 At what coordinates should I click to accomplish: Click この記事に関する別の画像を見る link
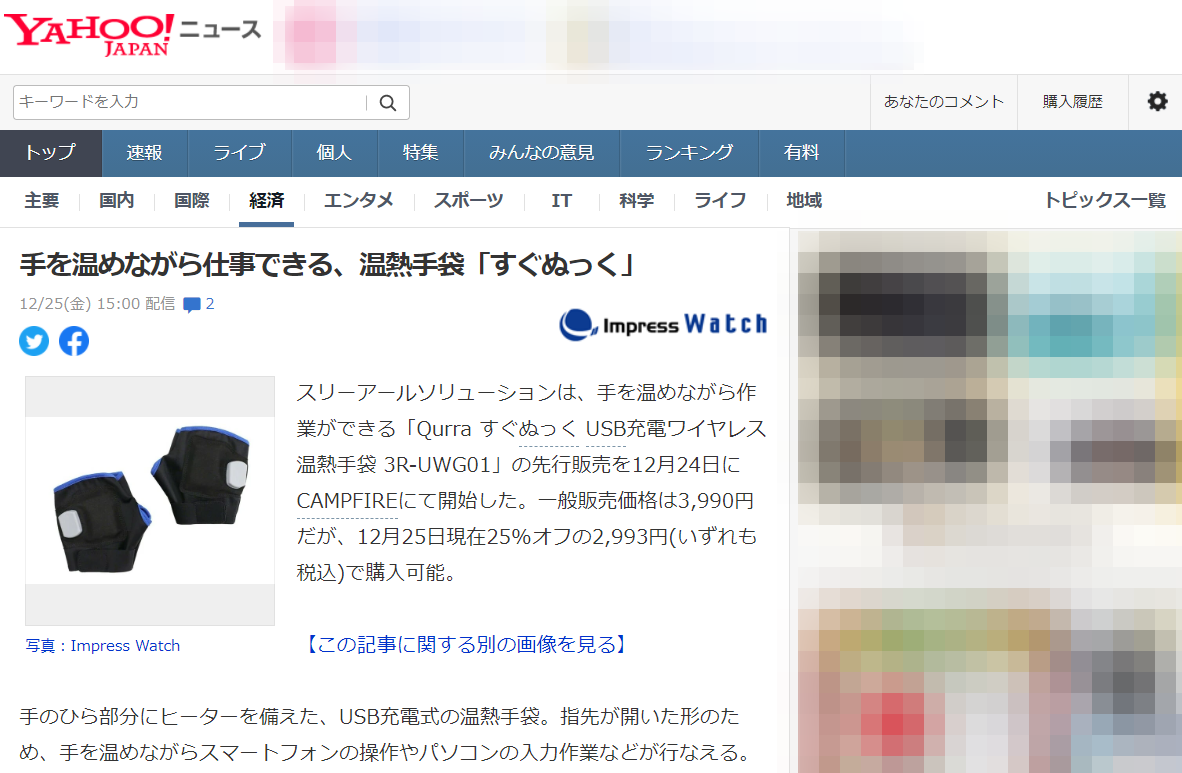[465, 645]
